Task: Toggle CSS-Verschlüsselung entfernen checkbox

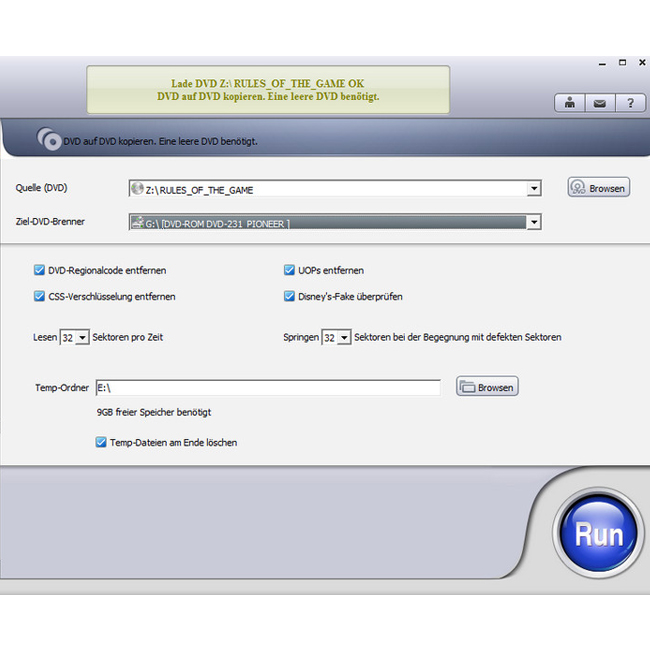Action: [x=39, y=296]
